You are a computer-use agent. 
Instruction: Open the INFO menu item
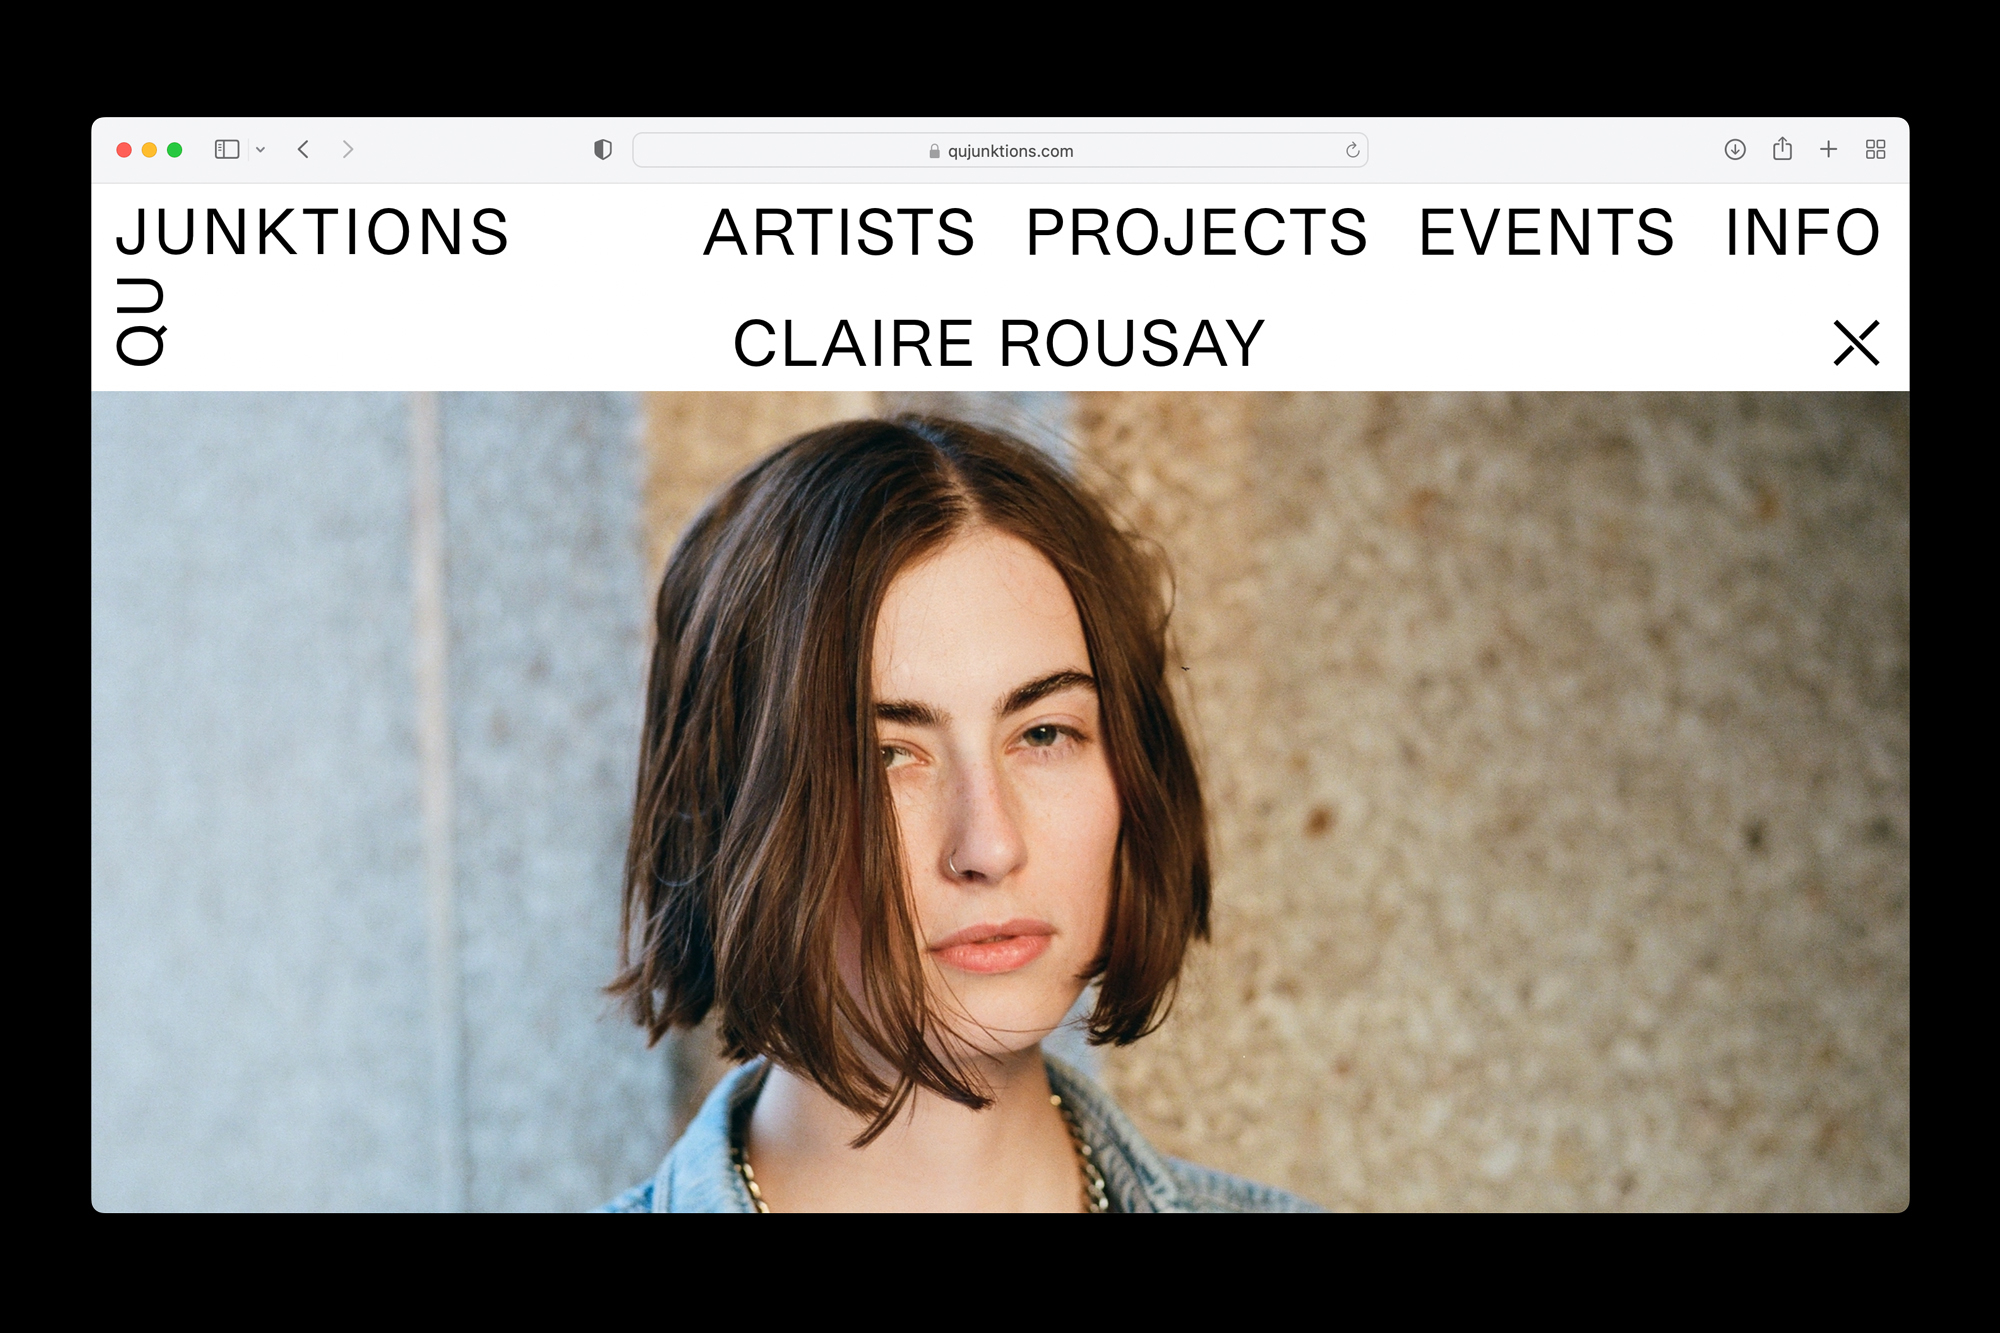click(x=1803, y=233)
